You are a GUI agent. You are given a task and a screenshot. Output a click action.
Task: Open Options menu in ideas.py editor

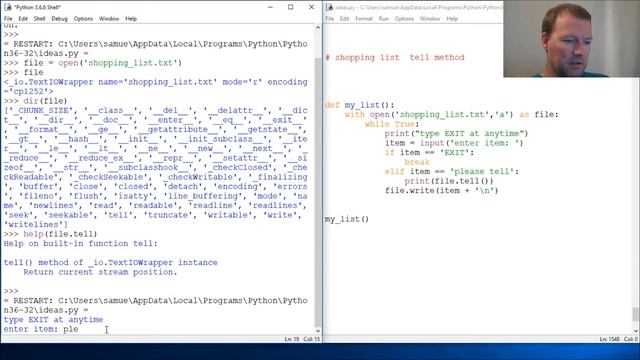(404, 19)
